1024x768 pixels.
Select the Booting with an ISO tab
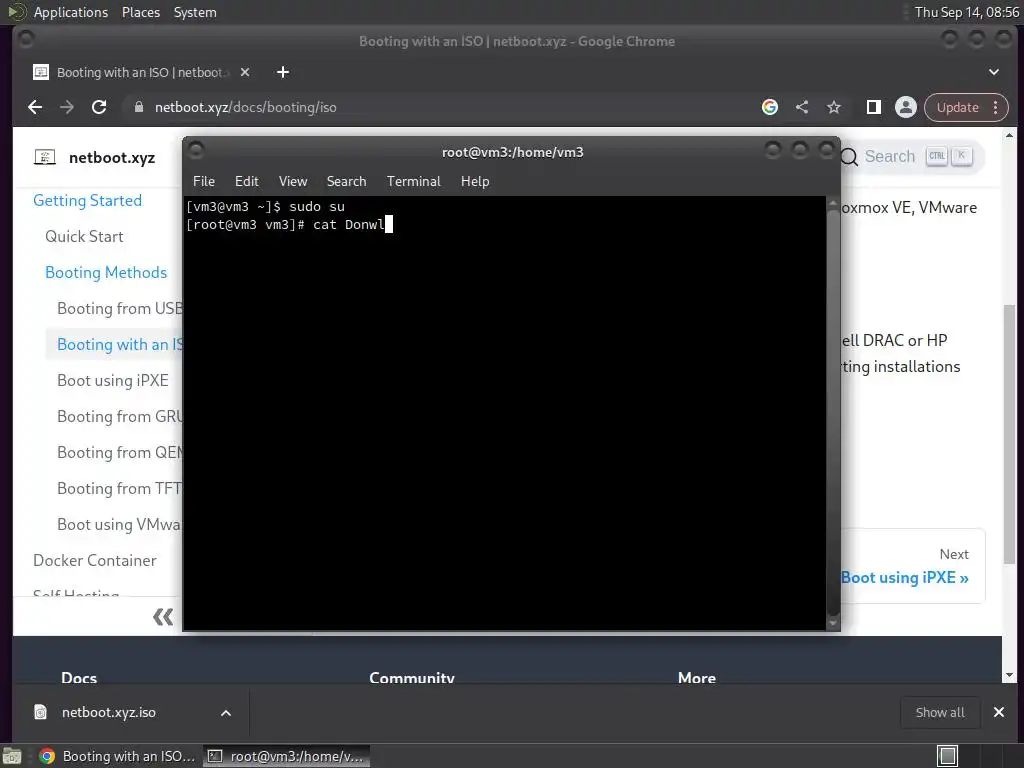tap(139, 72)
